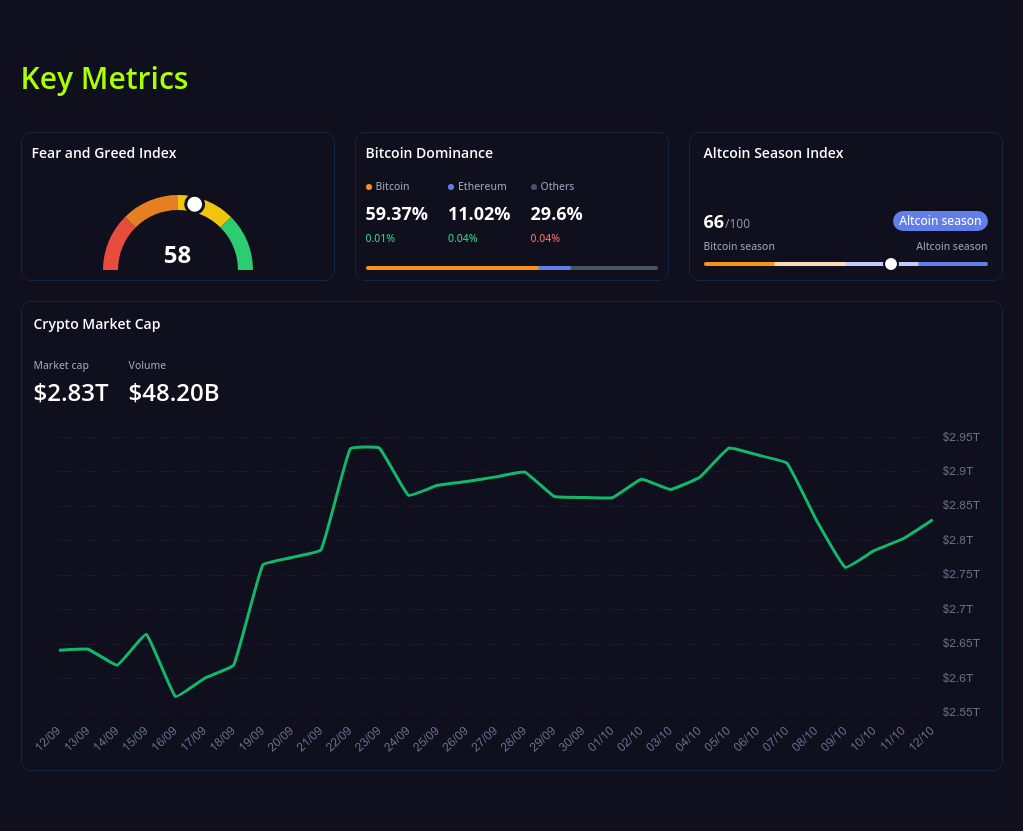Click the 66 index score
The image size is (1023, 831).
pos(714,222)
